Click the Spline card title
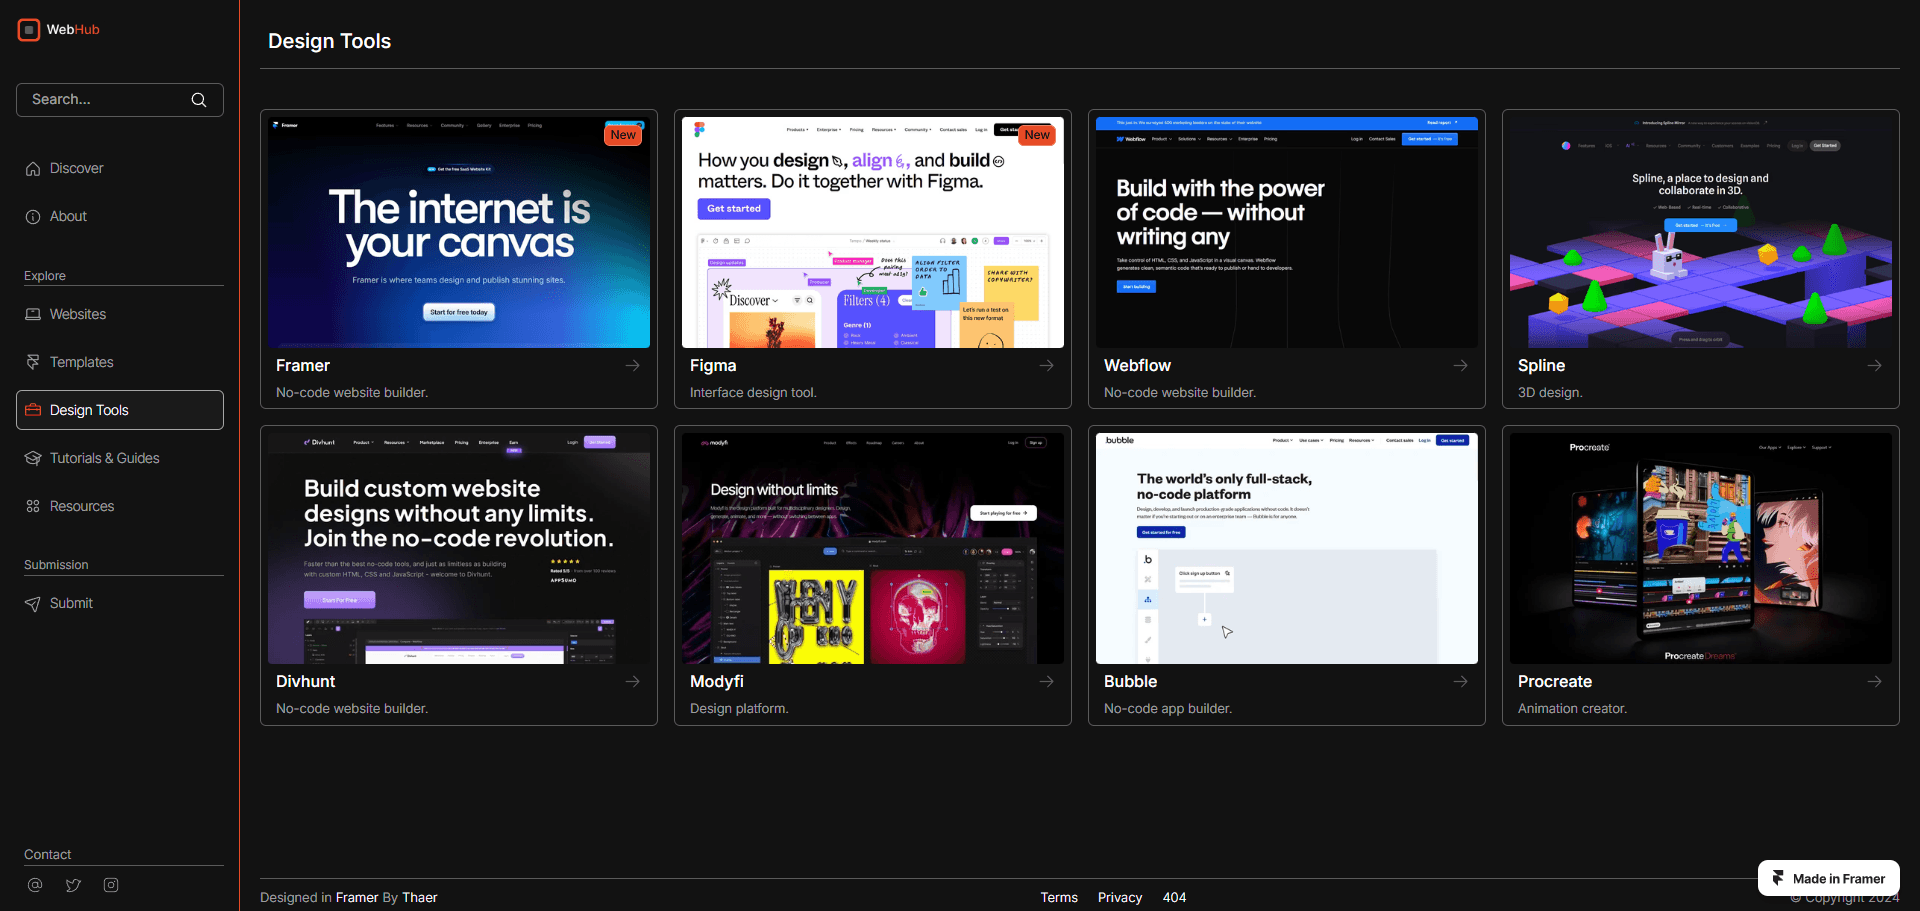 tap(1541, 366)
